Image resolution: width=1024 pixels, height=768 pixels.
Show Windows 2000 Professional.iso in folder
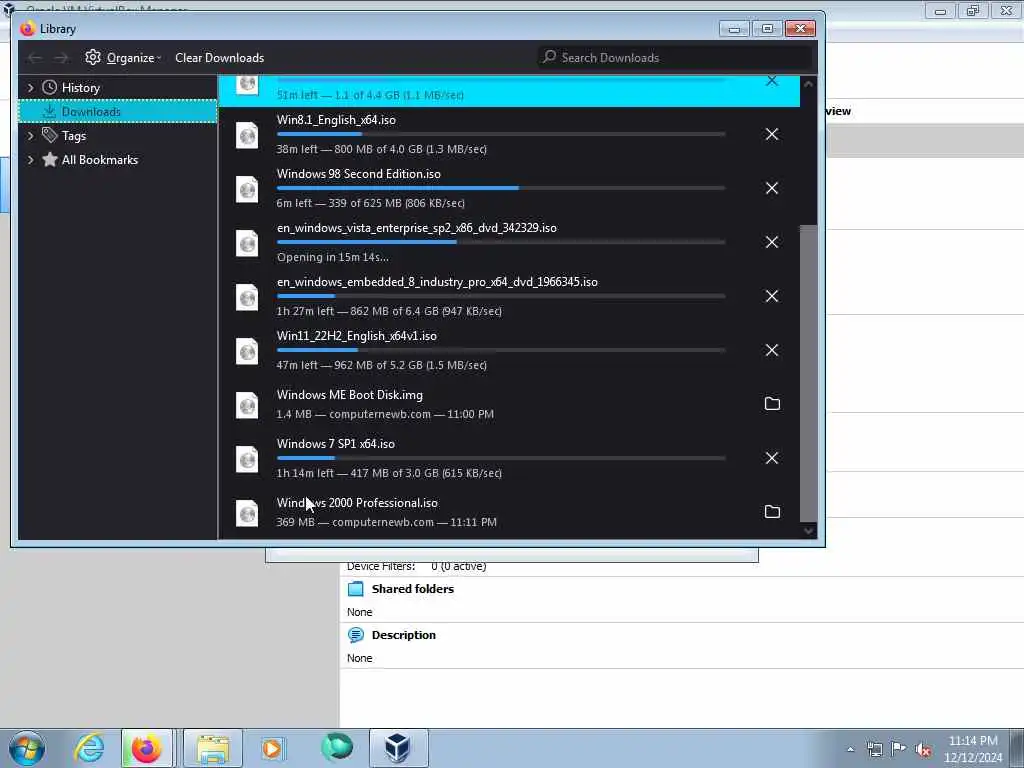pyautogui.click(x=772, y=511)
